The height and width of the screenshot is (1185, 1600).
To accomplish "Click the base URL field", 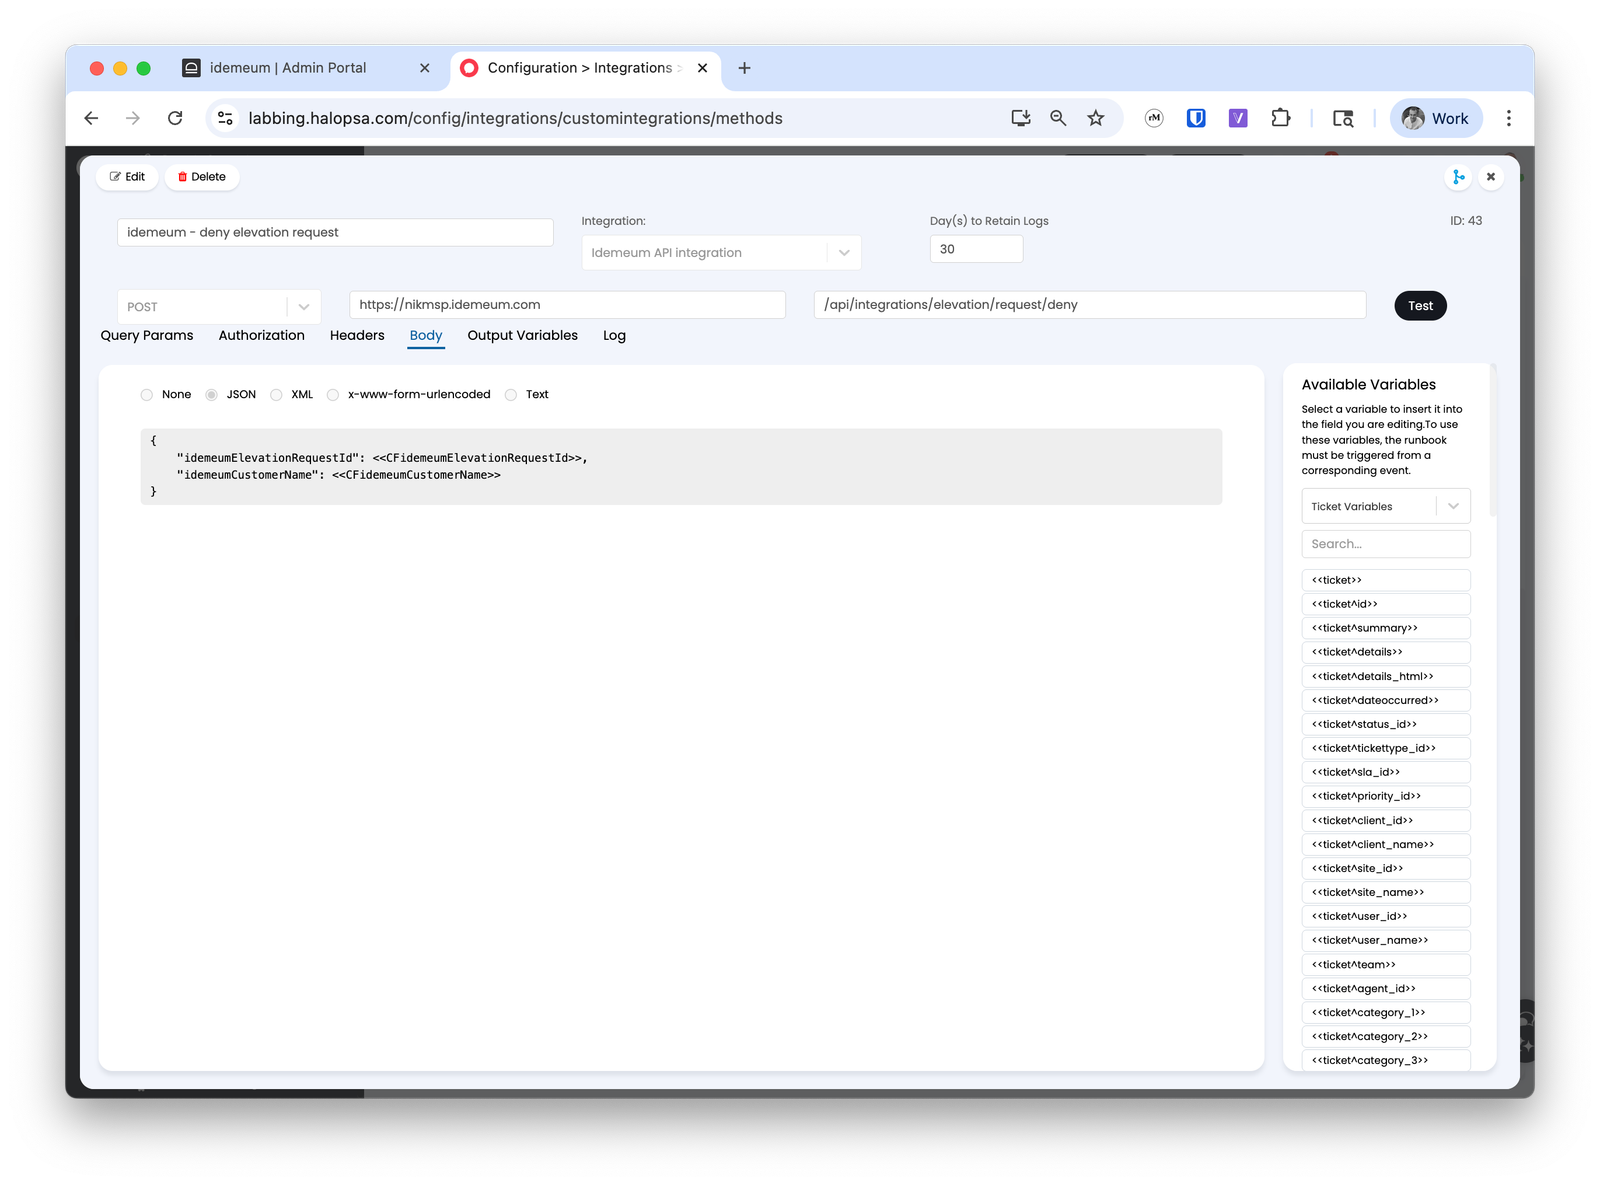I will tap(567, 305).
